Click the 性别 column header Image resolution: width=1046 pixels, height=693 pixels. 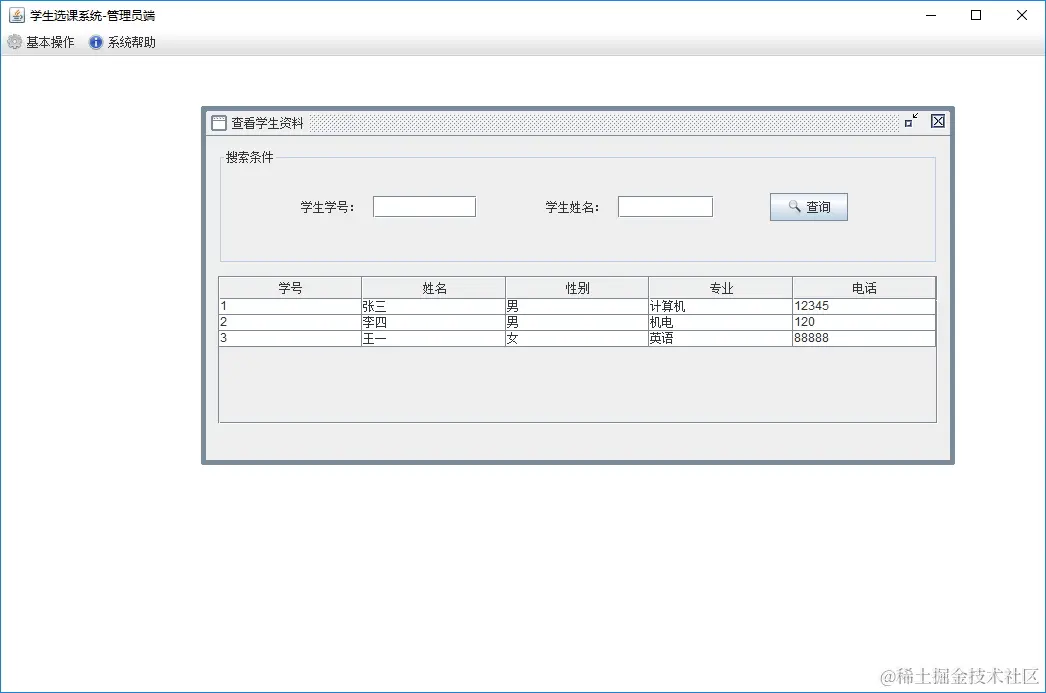click(577, 287)
